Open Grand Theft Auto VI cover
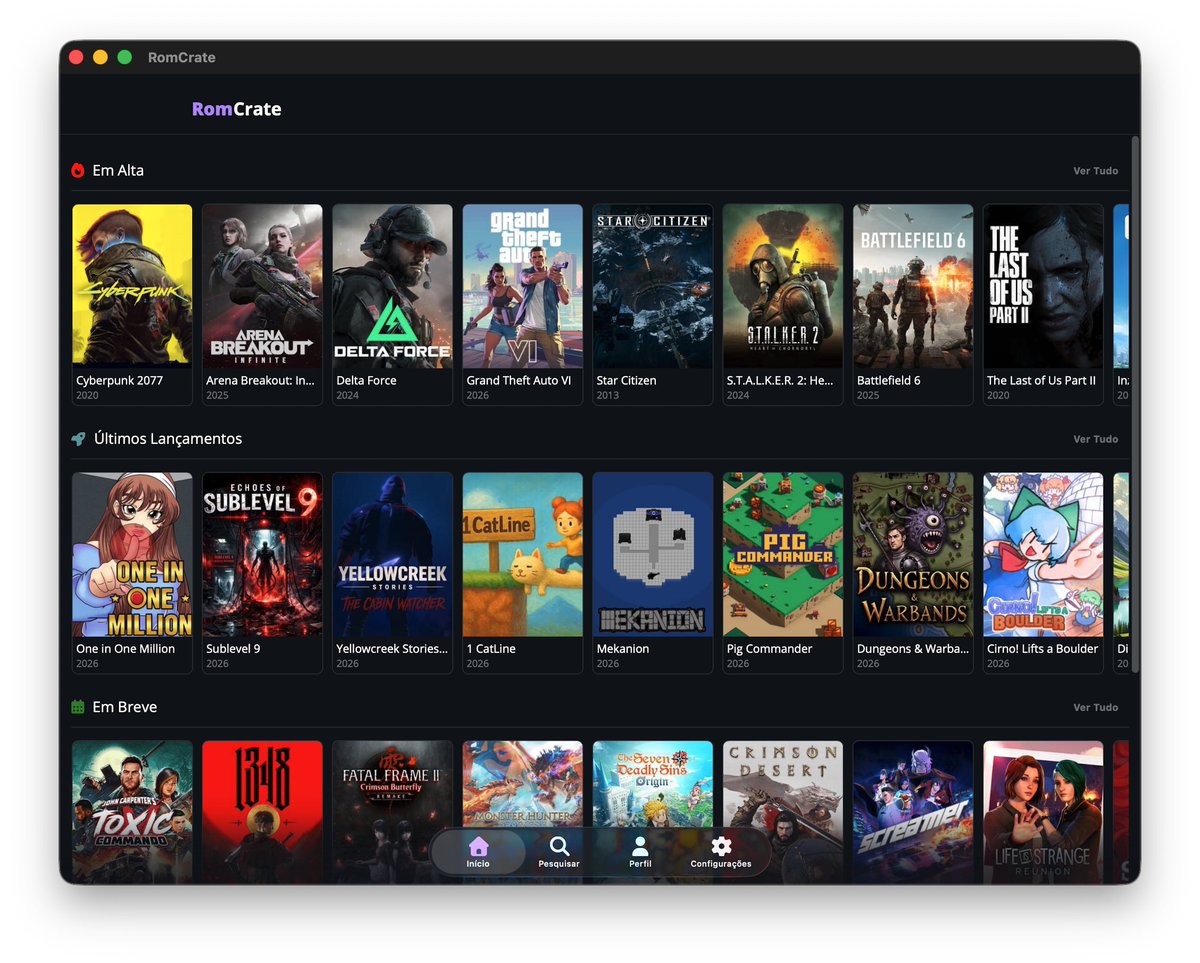Image resolution: width=1200 pixels, height=963 pixels. click(522, 286)
